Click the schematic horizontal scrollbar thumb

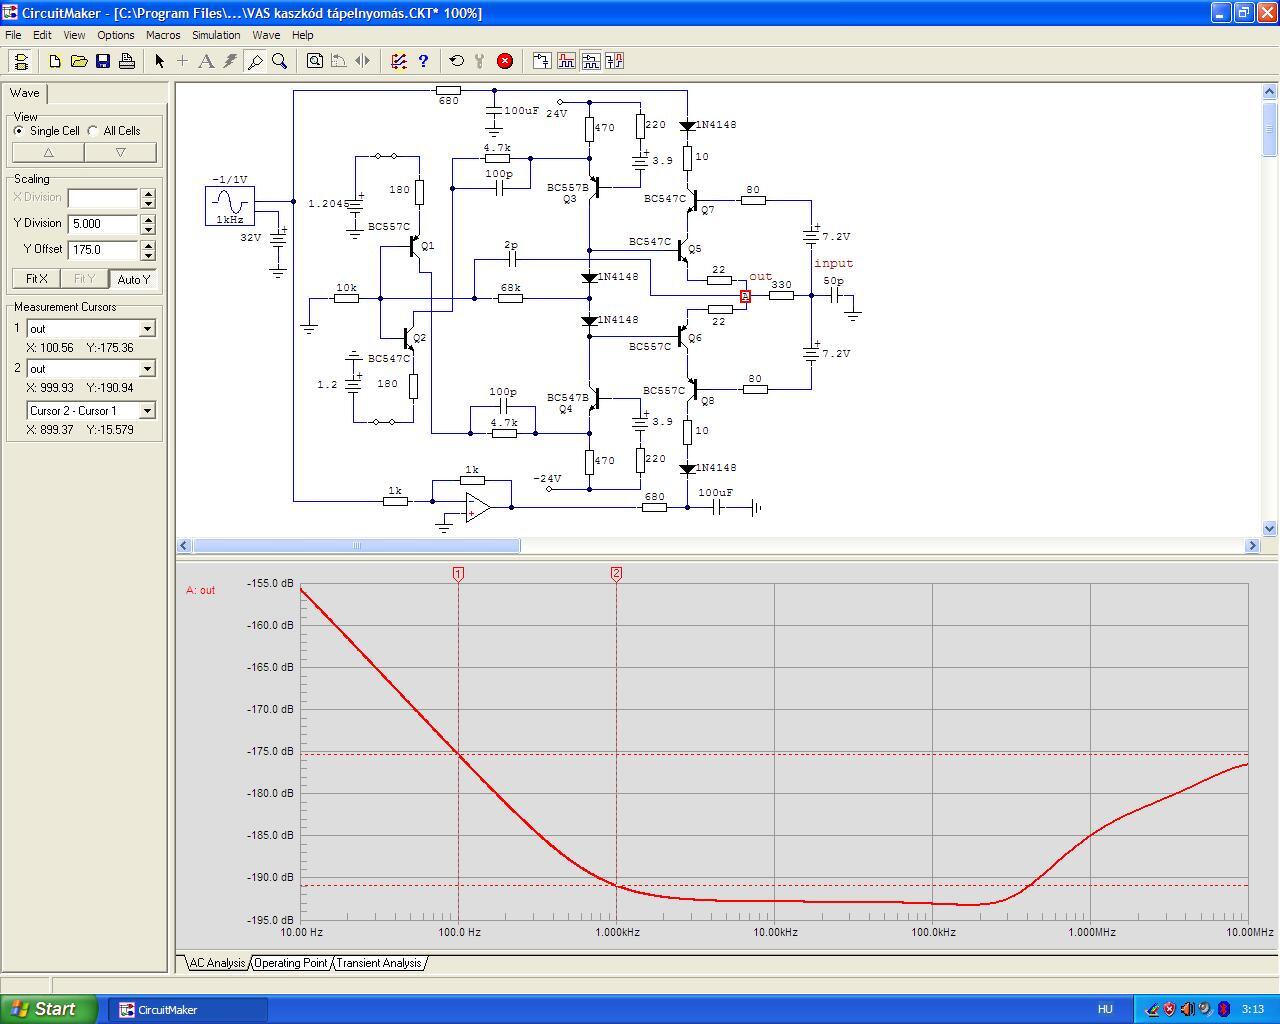tap(356, 546)
